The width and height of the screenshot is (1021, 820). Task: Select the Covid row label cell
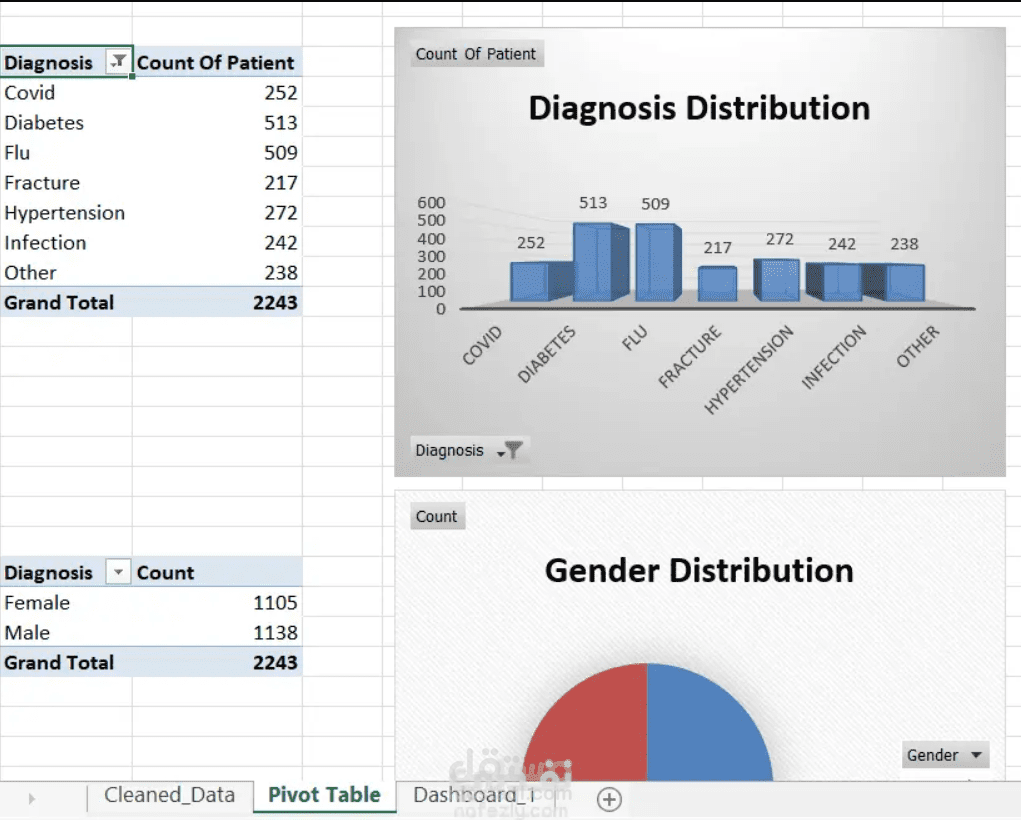[x=66, y=92]
